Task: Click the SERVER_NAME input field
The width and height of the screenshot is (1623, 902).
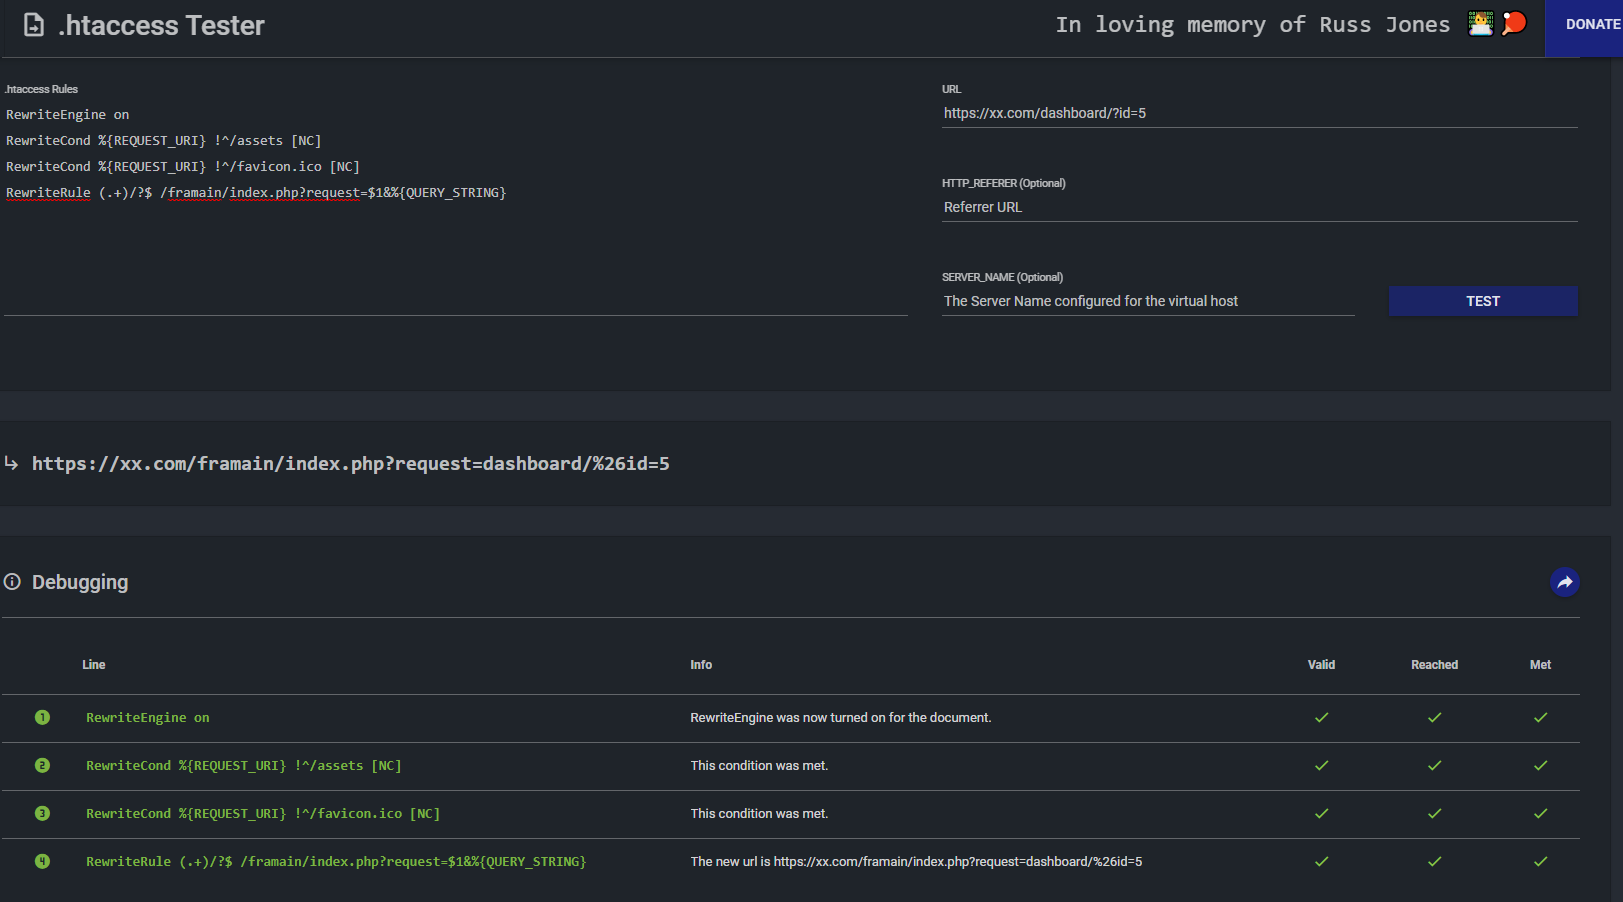Action: [1147, 301]
